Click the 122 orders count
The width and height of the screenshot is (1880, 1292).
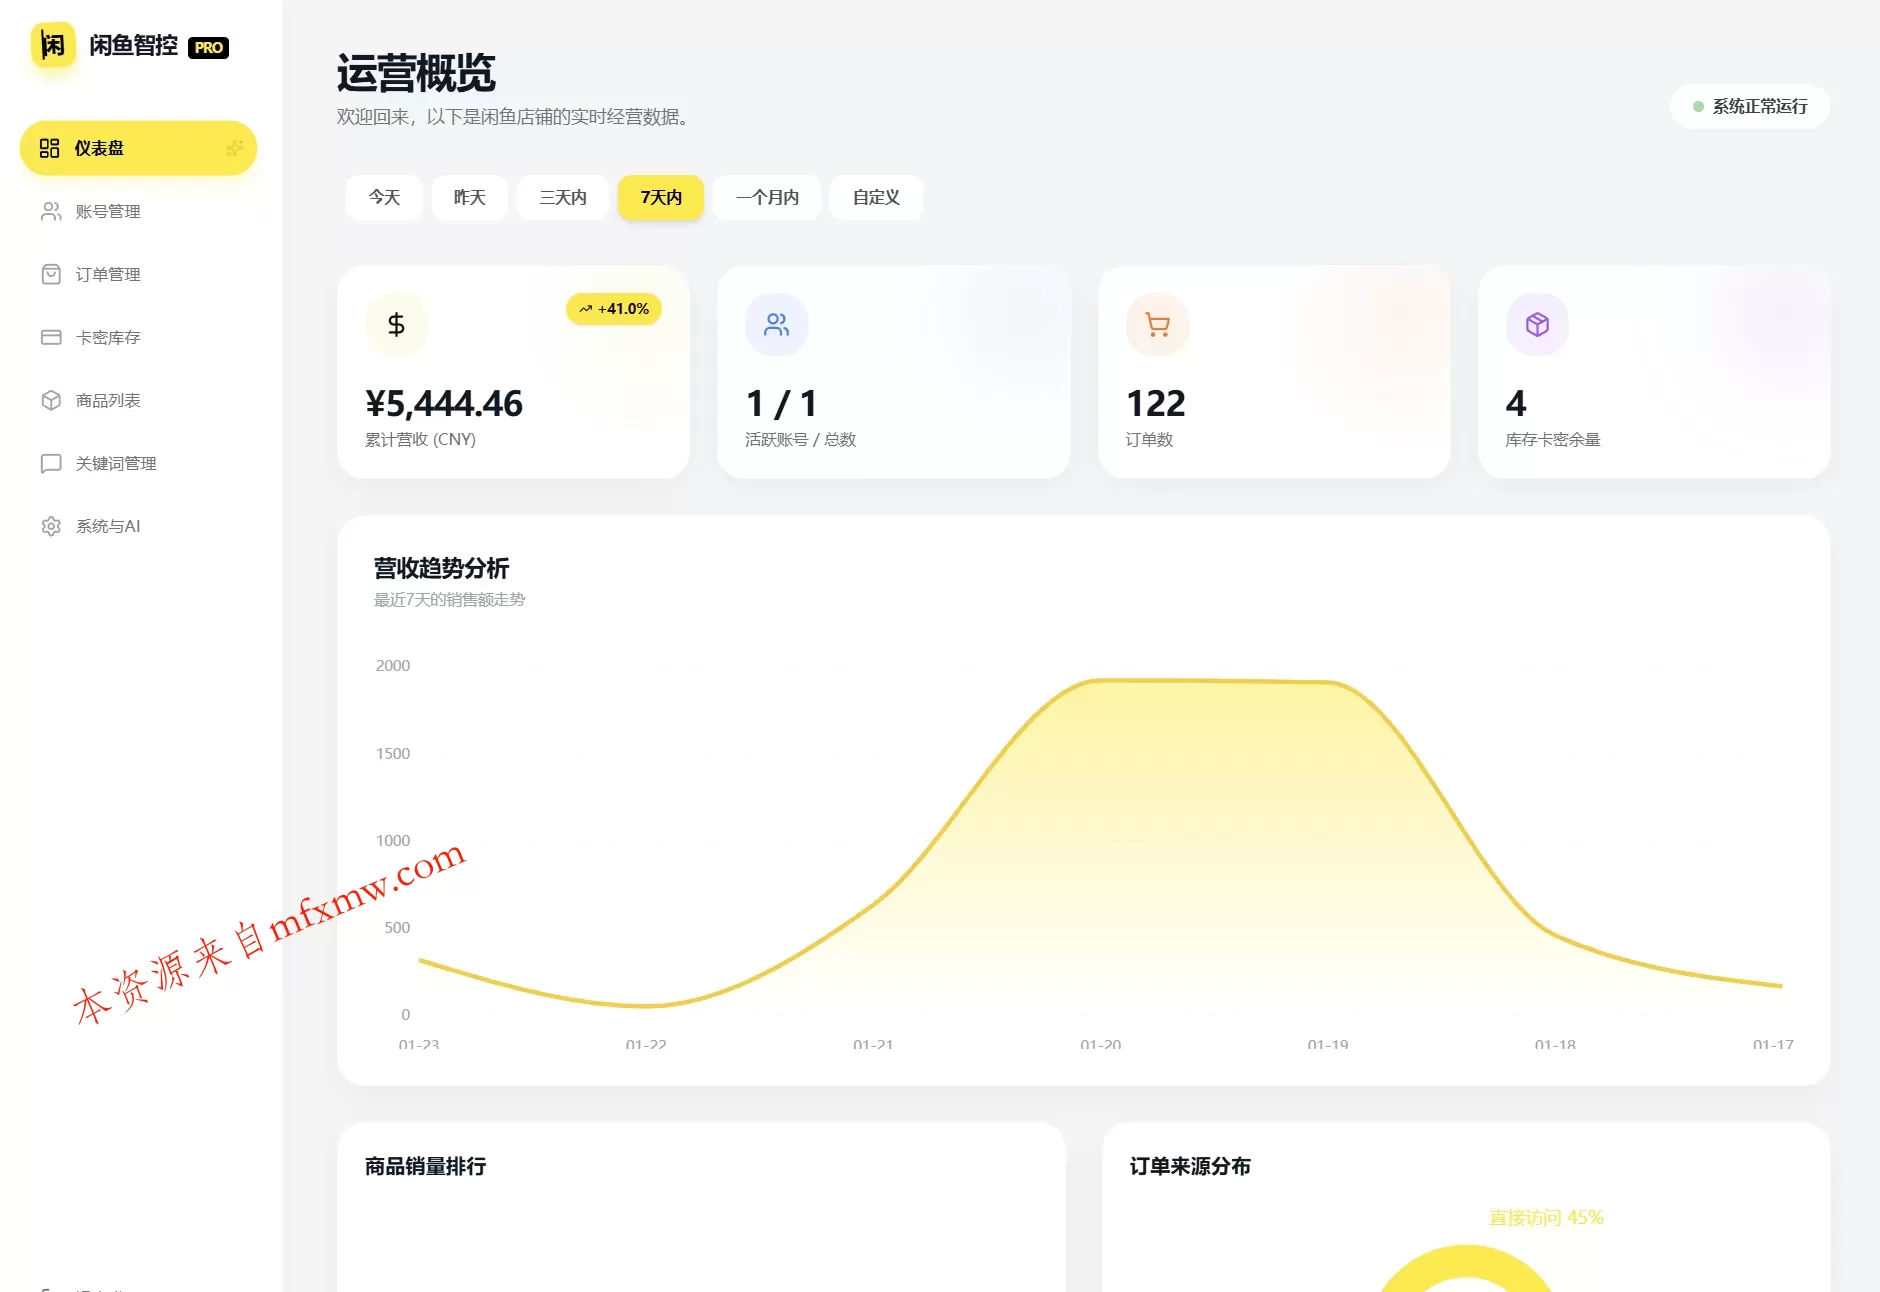click(x=1155, y=403)
